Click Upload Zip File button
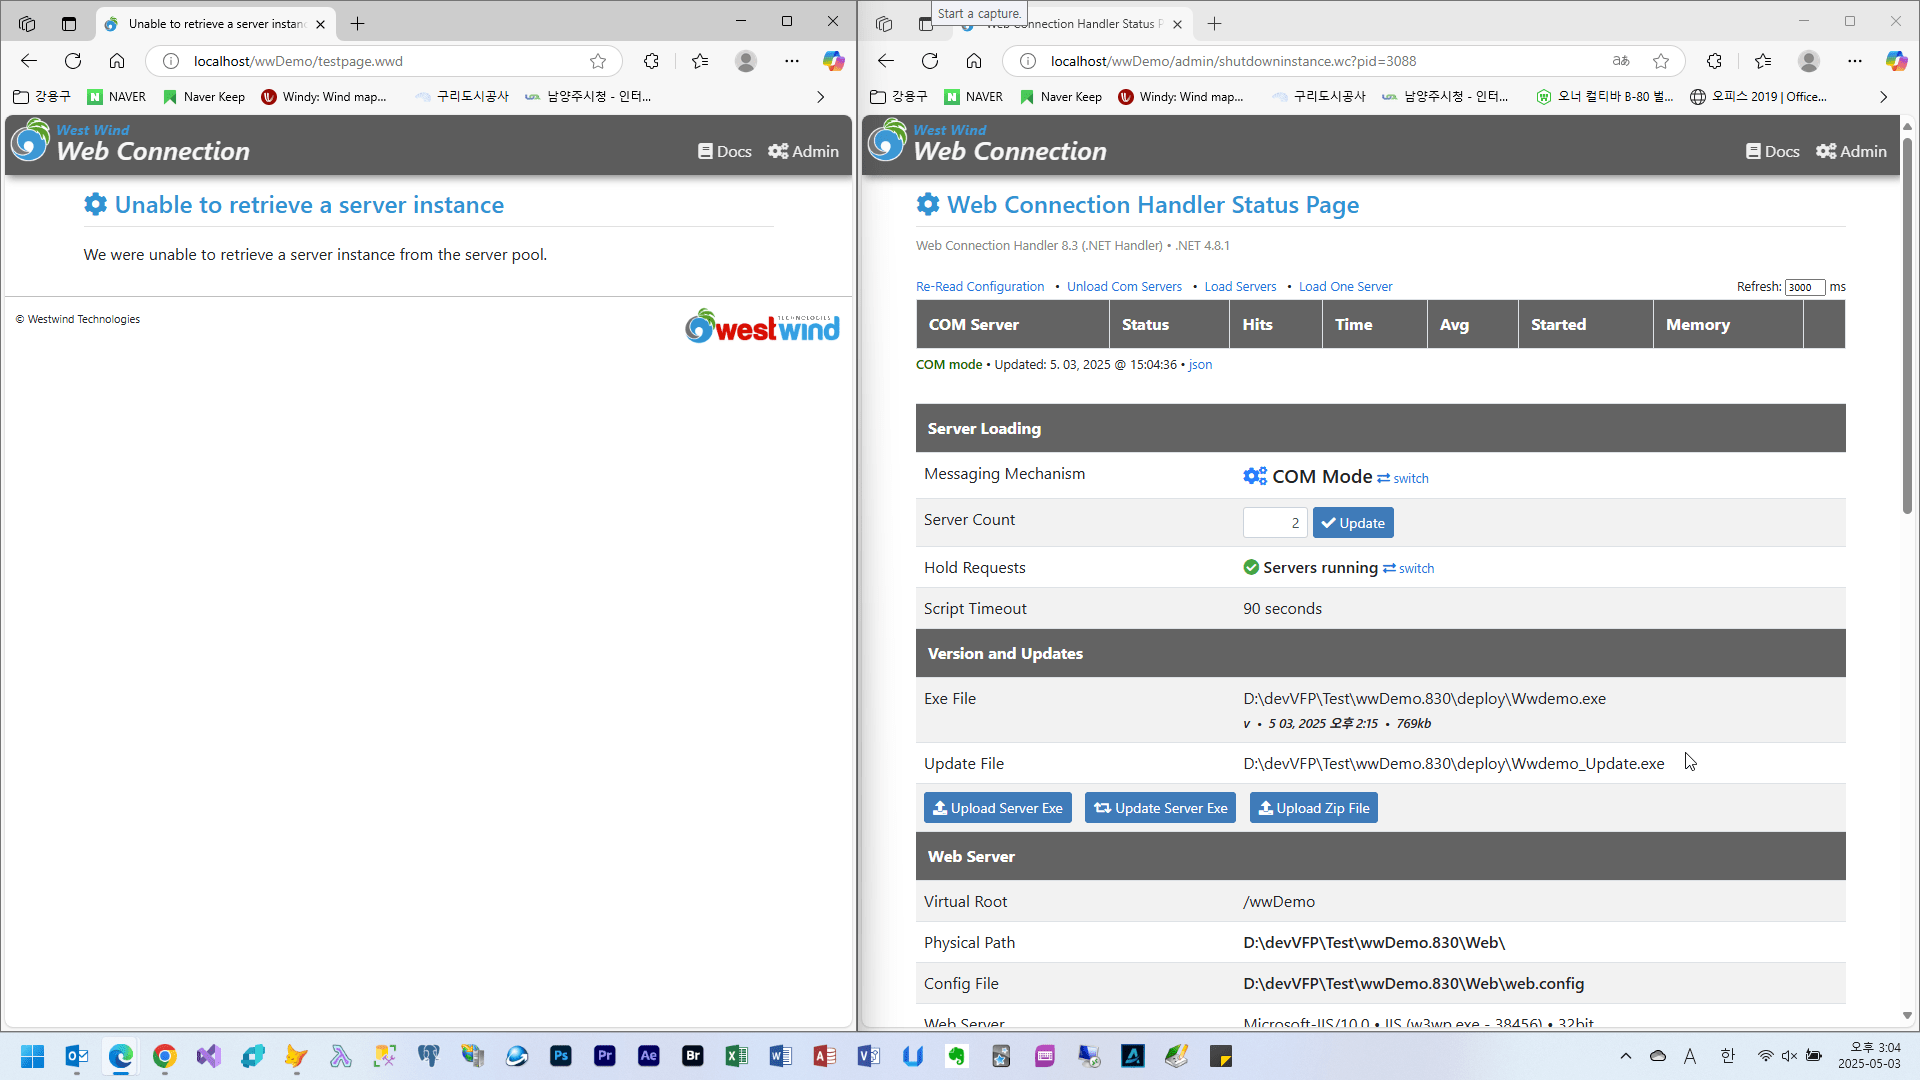Screen dimensions: 1920x1080 (1313, 808)
